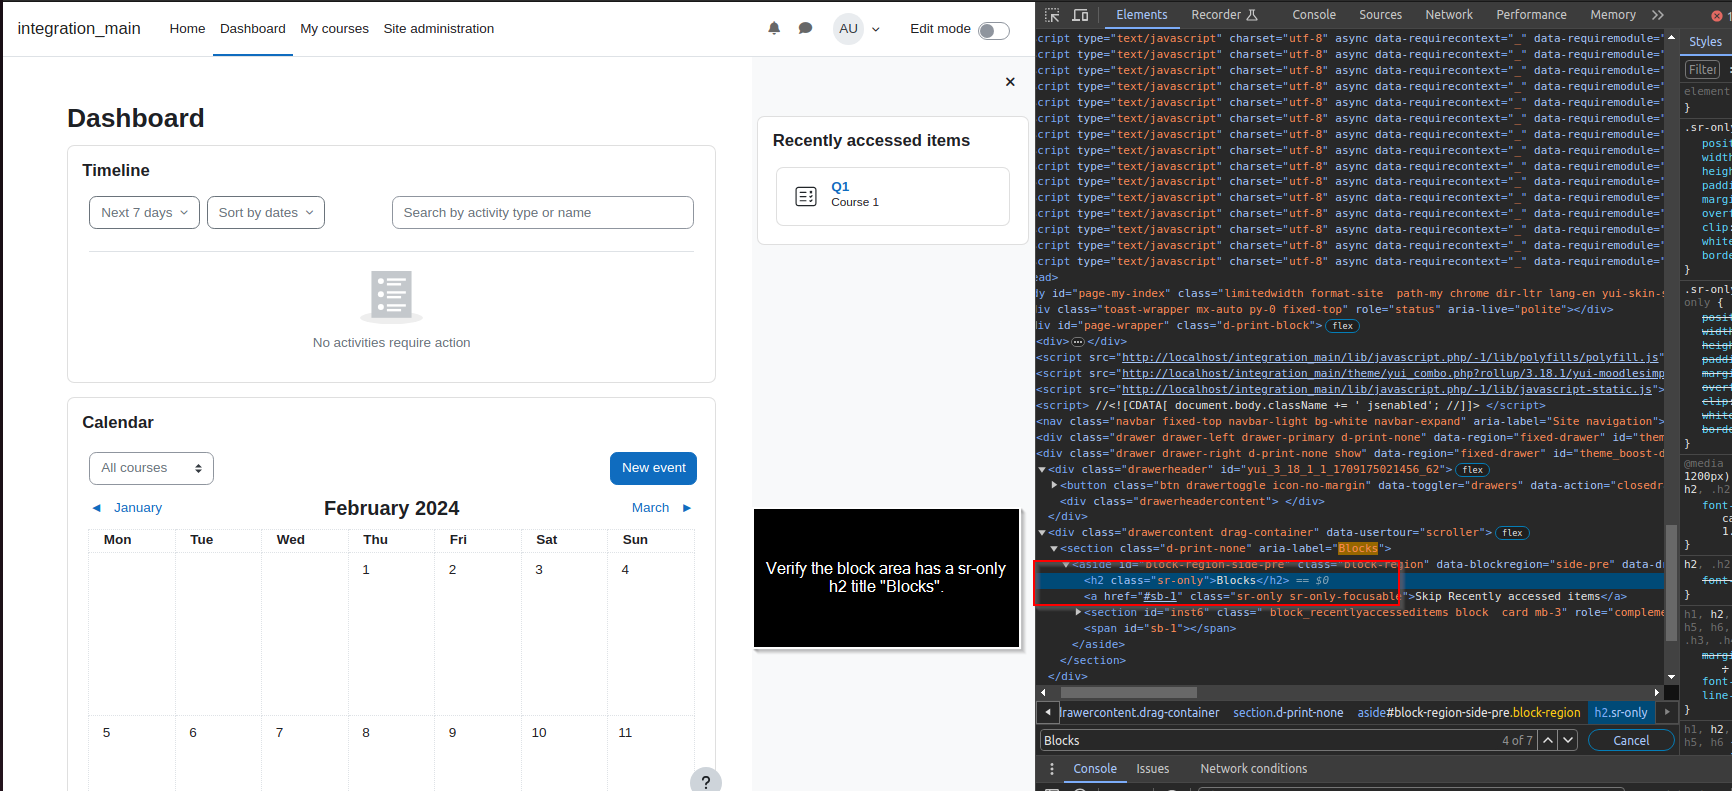Image resolution: width=1732 pixels, height=791 pixels.
Task: Open the messaging drawer speech bubble icon
Action: 805,29
